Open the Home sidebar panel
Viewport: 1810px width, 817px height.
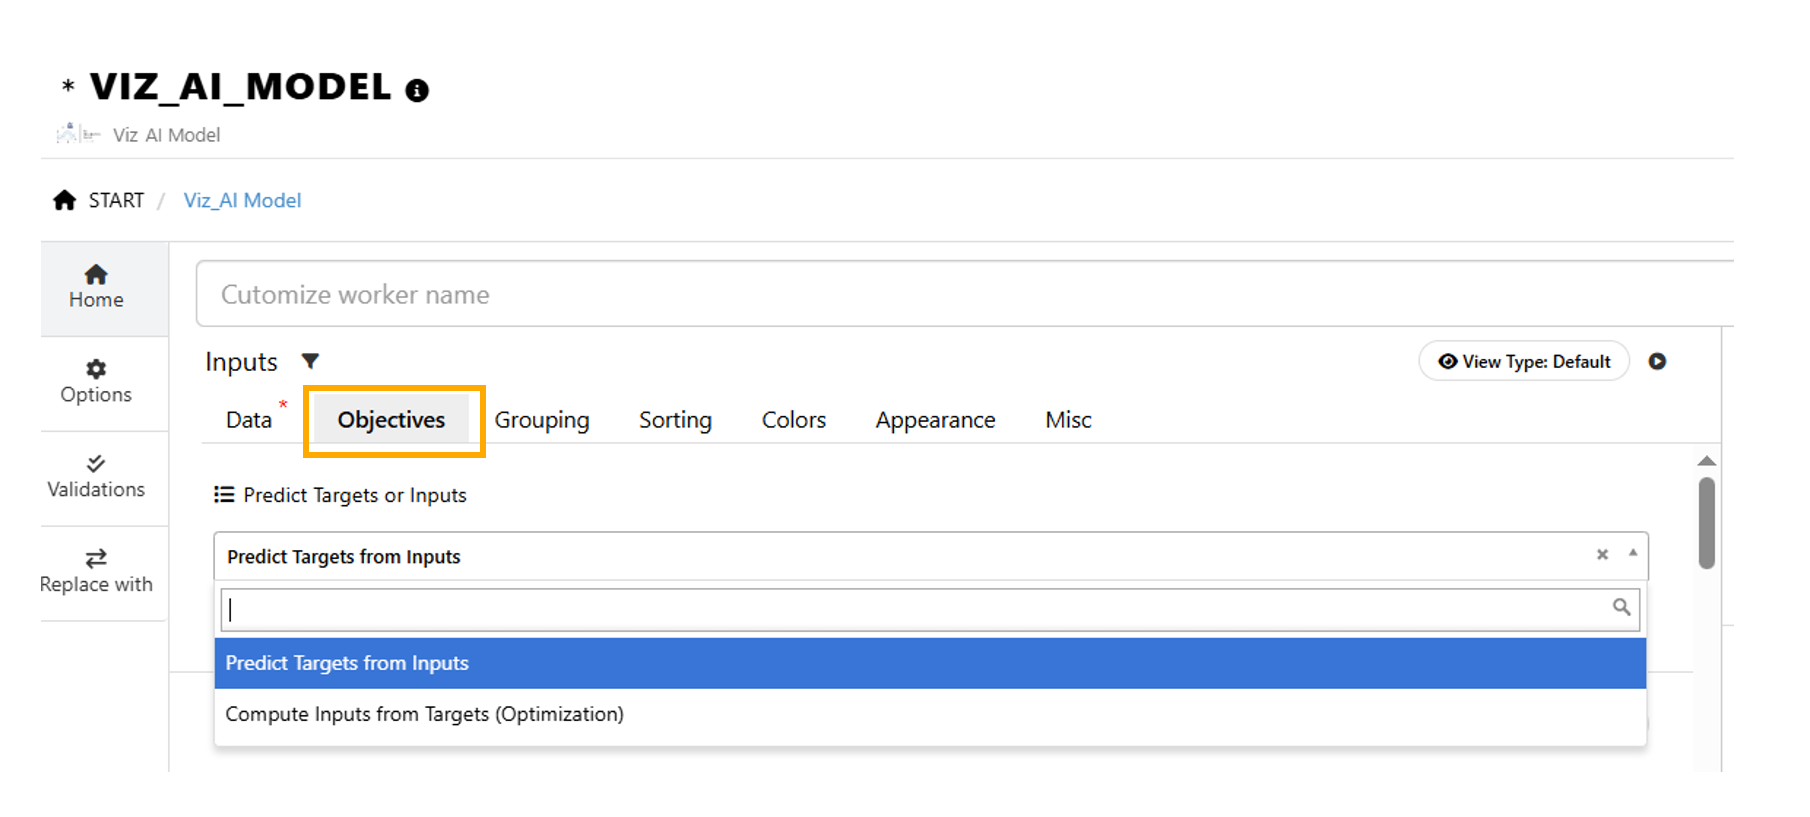96,287
